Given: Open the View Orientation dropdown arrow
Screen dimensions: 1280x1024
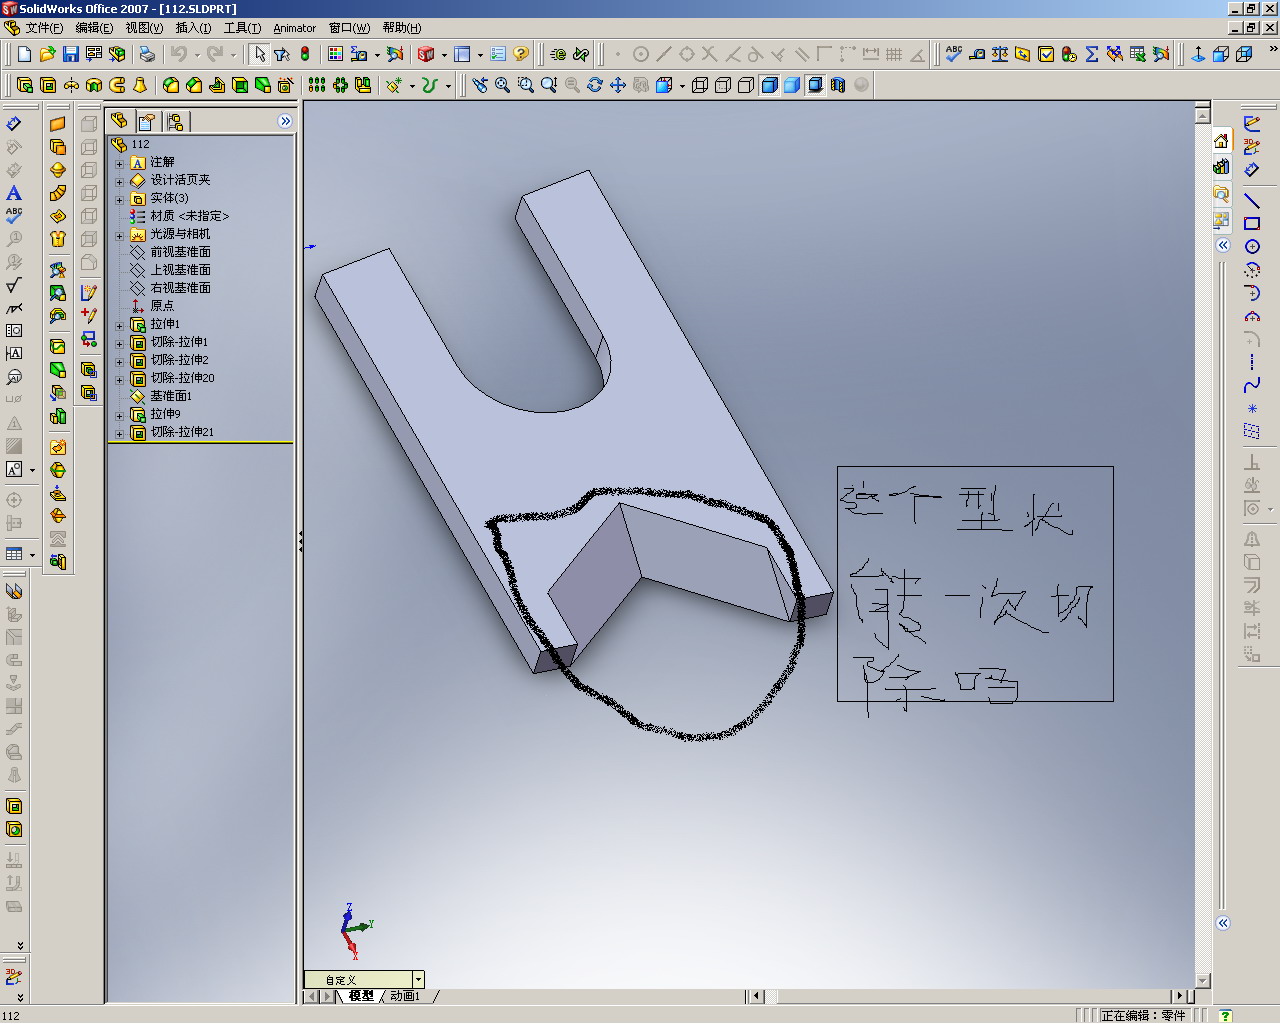Looking at the screenshot, I should [682, 85].
